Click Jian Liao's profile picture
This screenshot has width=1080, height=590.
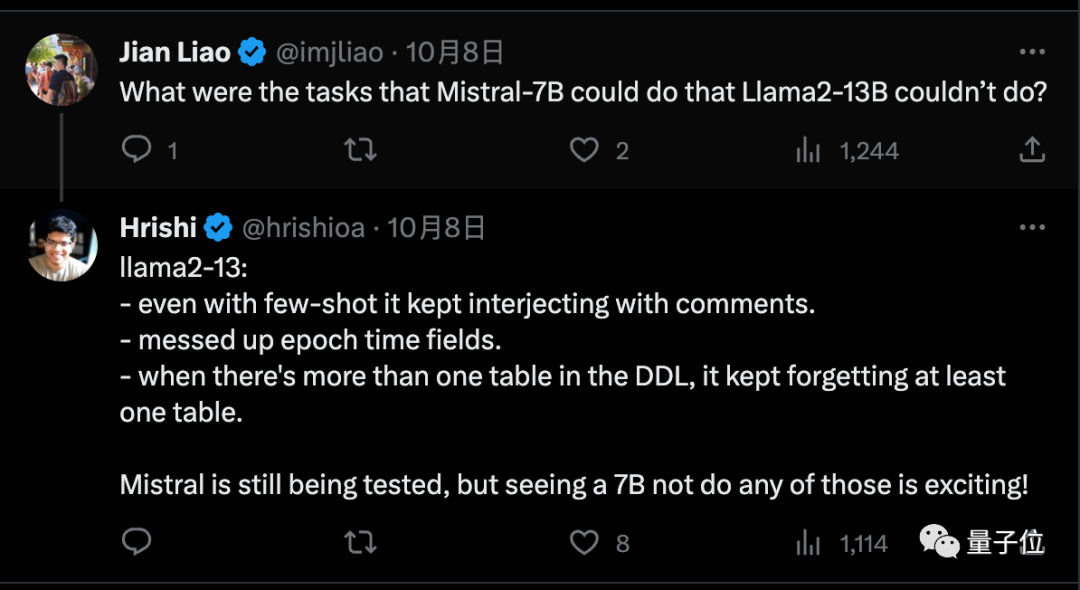[62, 70]
